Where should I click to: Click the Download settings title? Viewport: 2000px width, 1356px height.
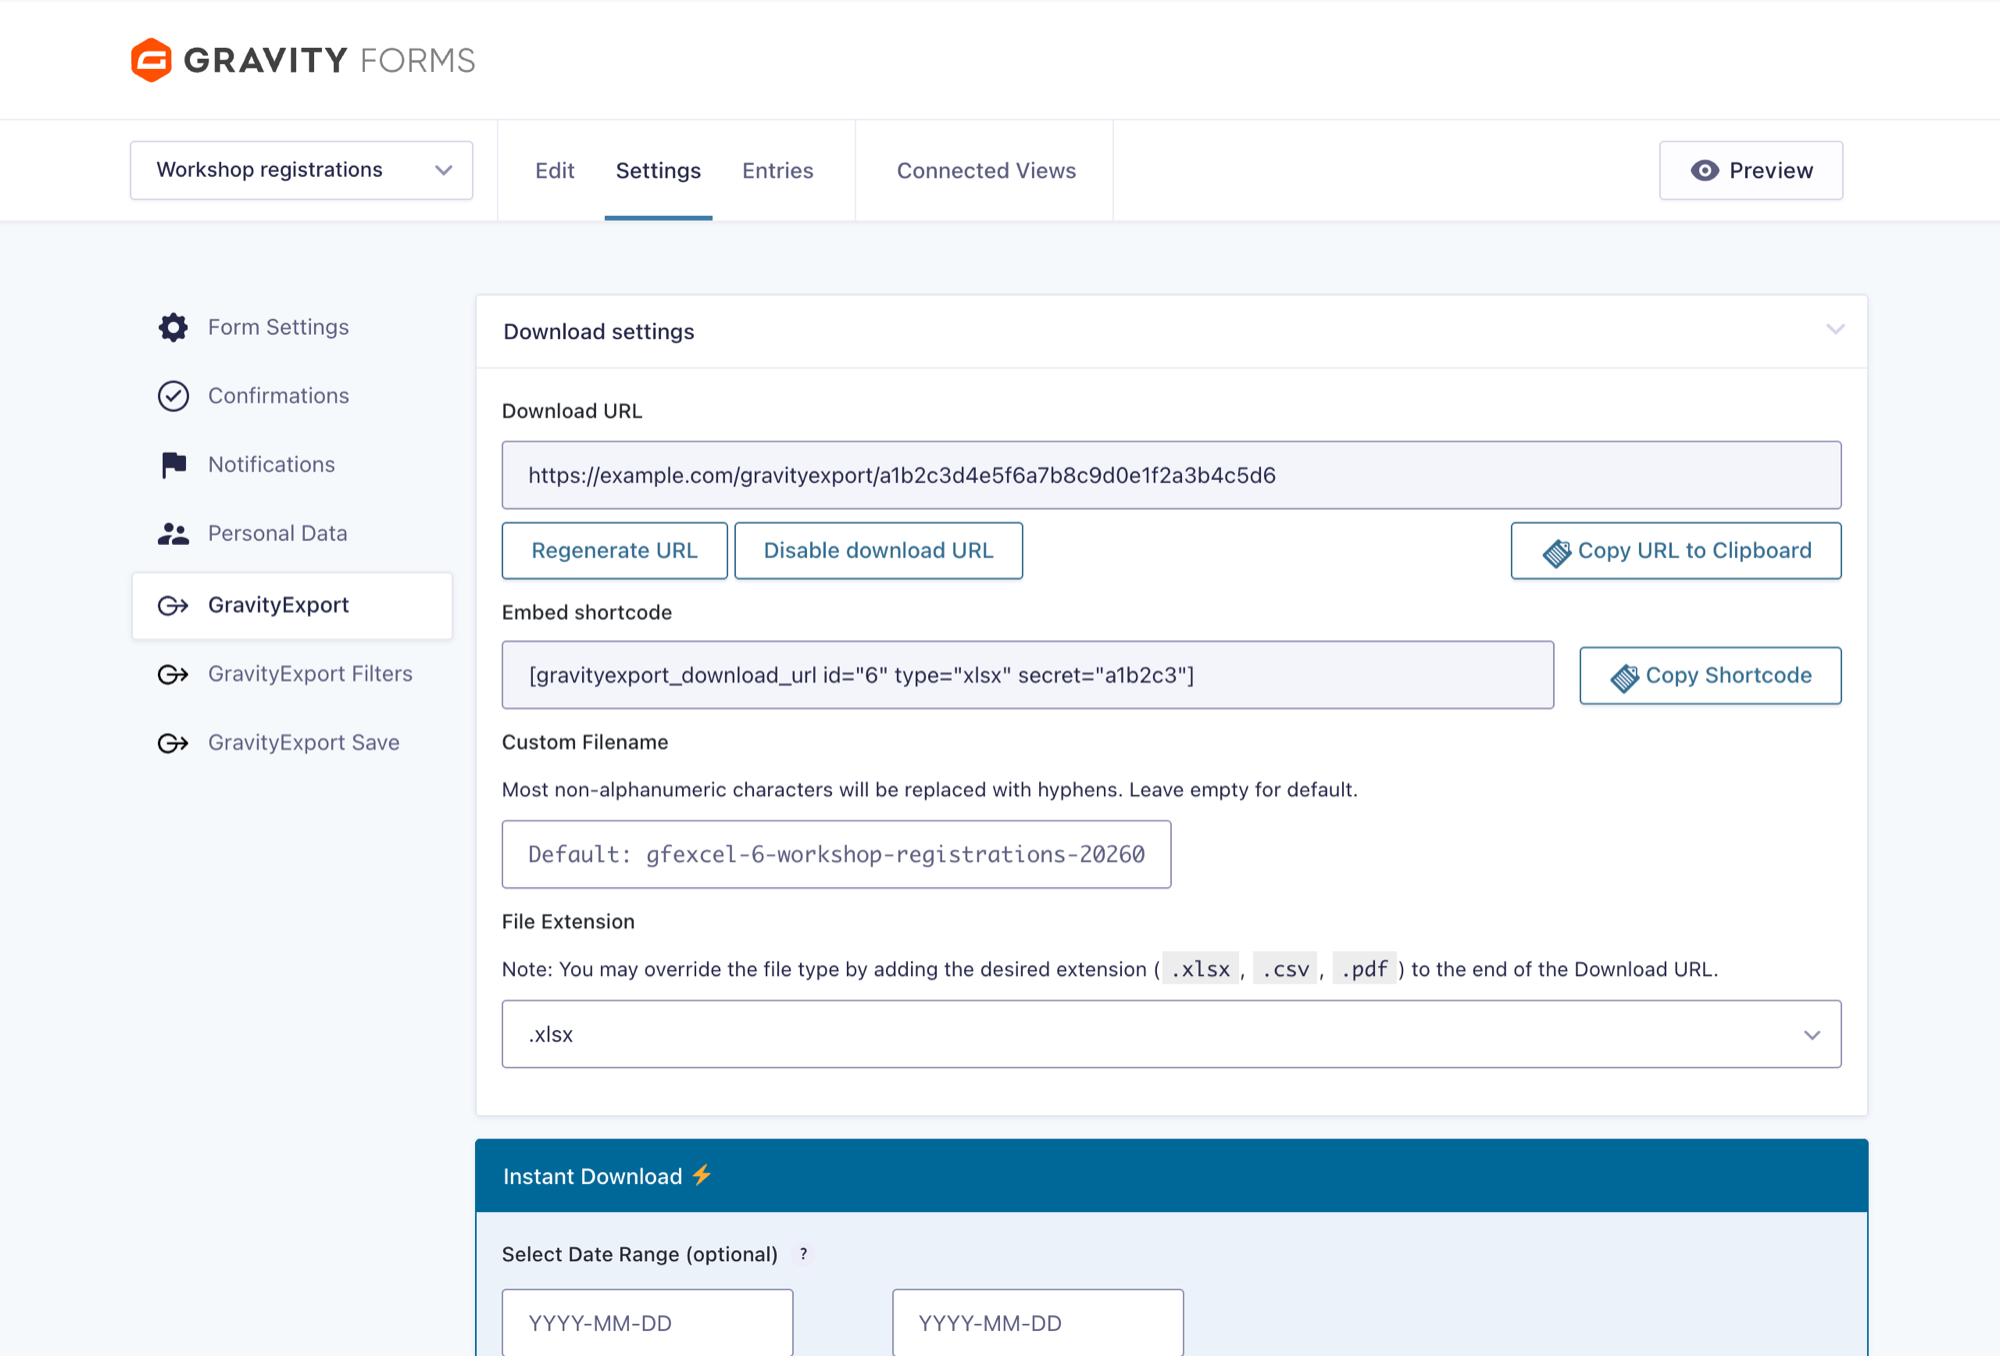[599, 332]
